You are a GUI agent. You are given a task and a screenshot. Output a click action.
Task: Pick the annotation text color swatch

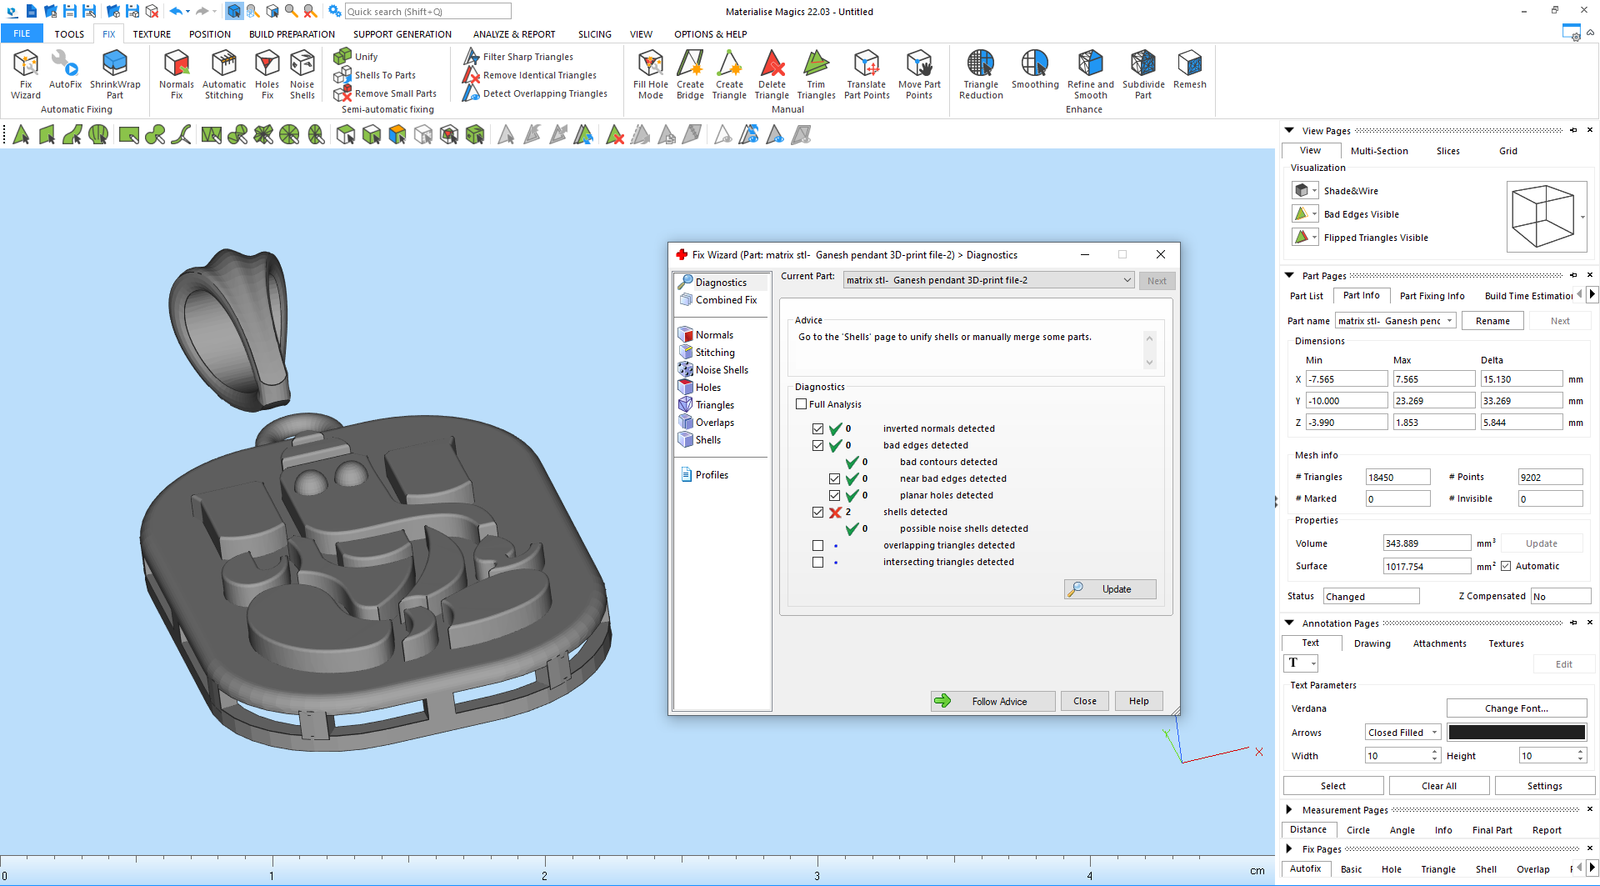[1516, 732]
